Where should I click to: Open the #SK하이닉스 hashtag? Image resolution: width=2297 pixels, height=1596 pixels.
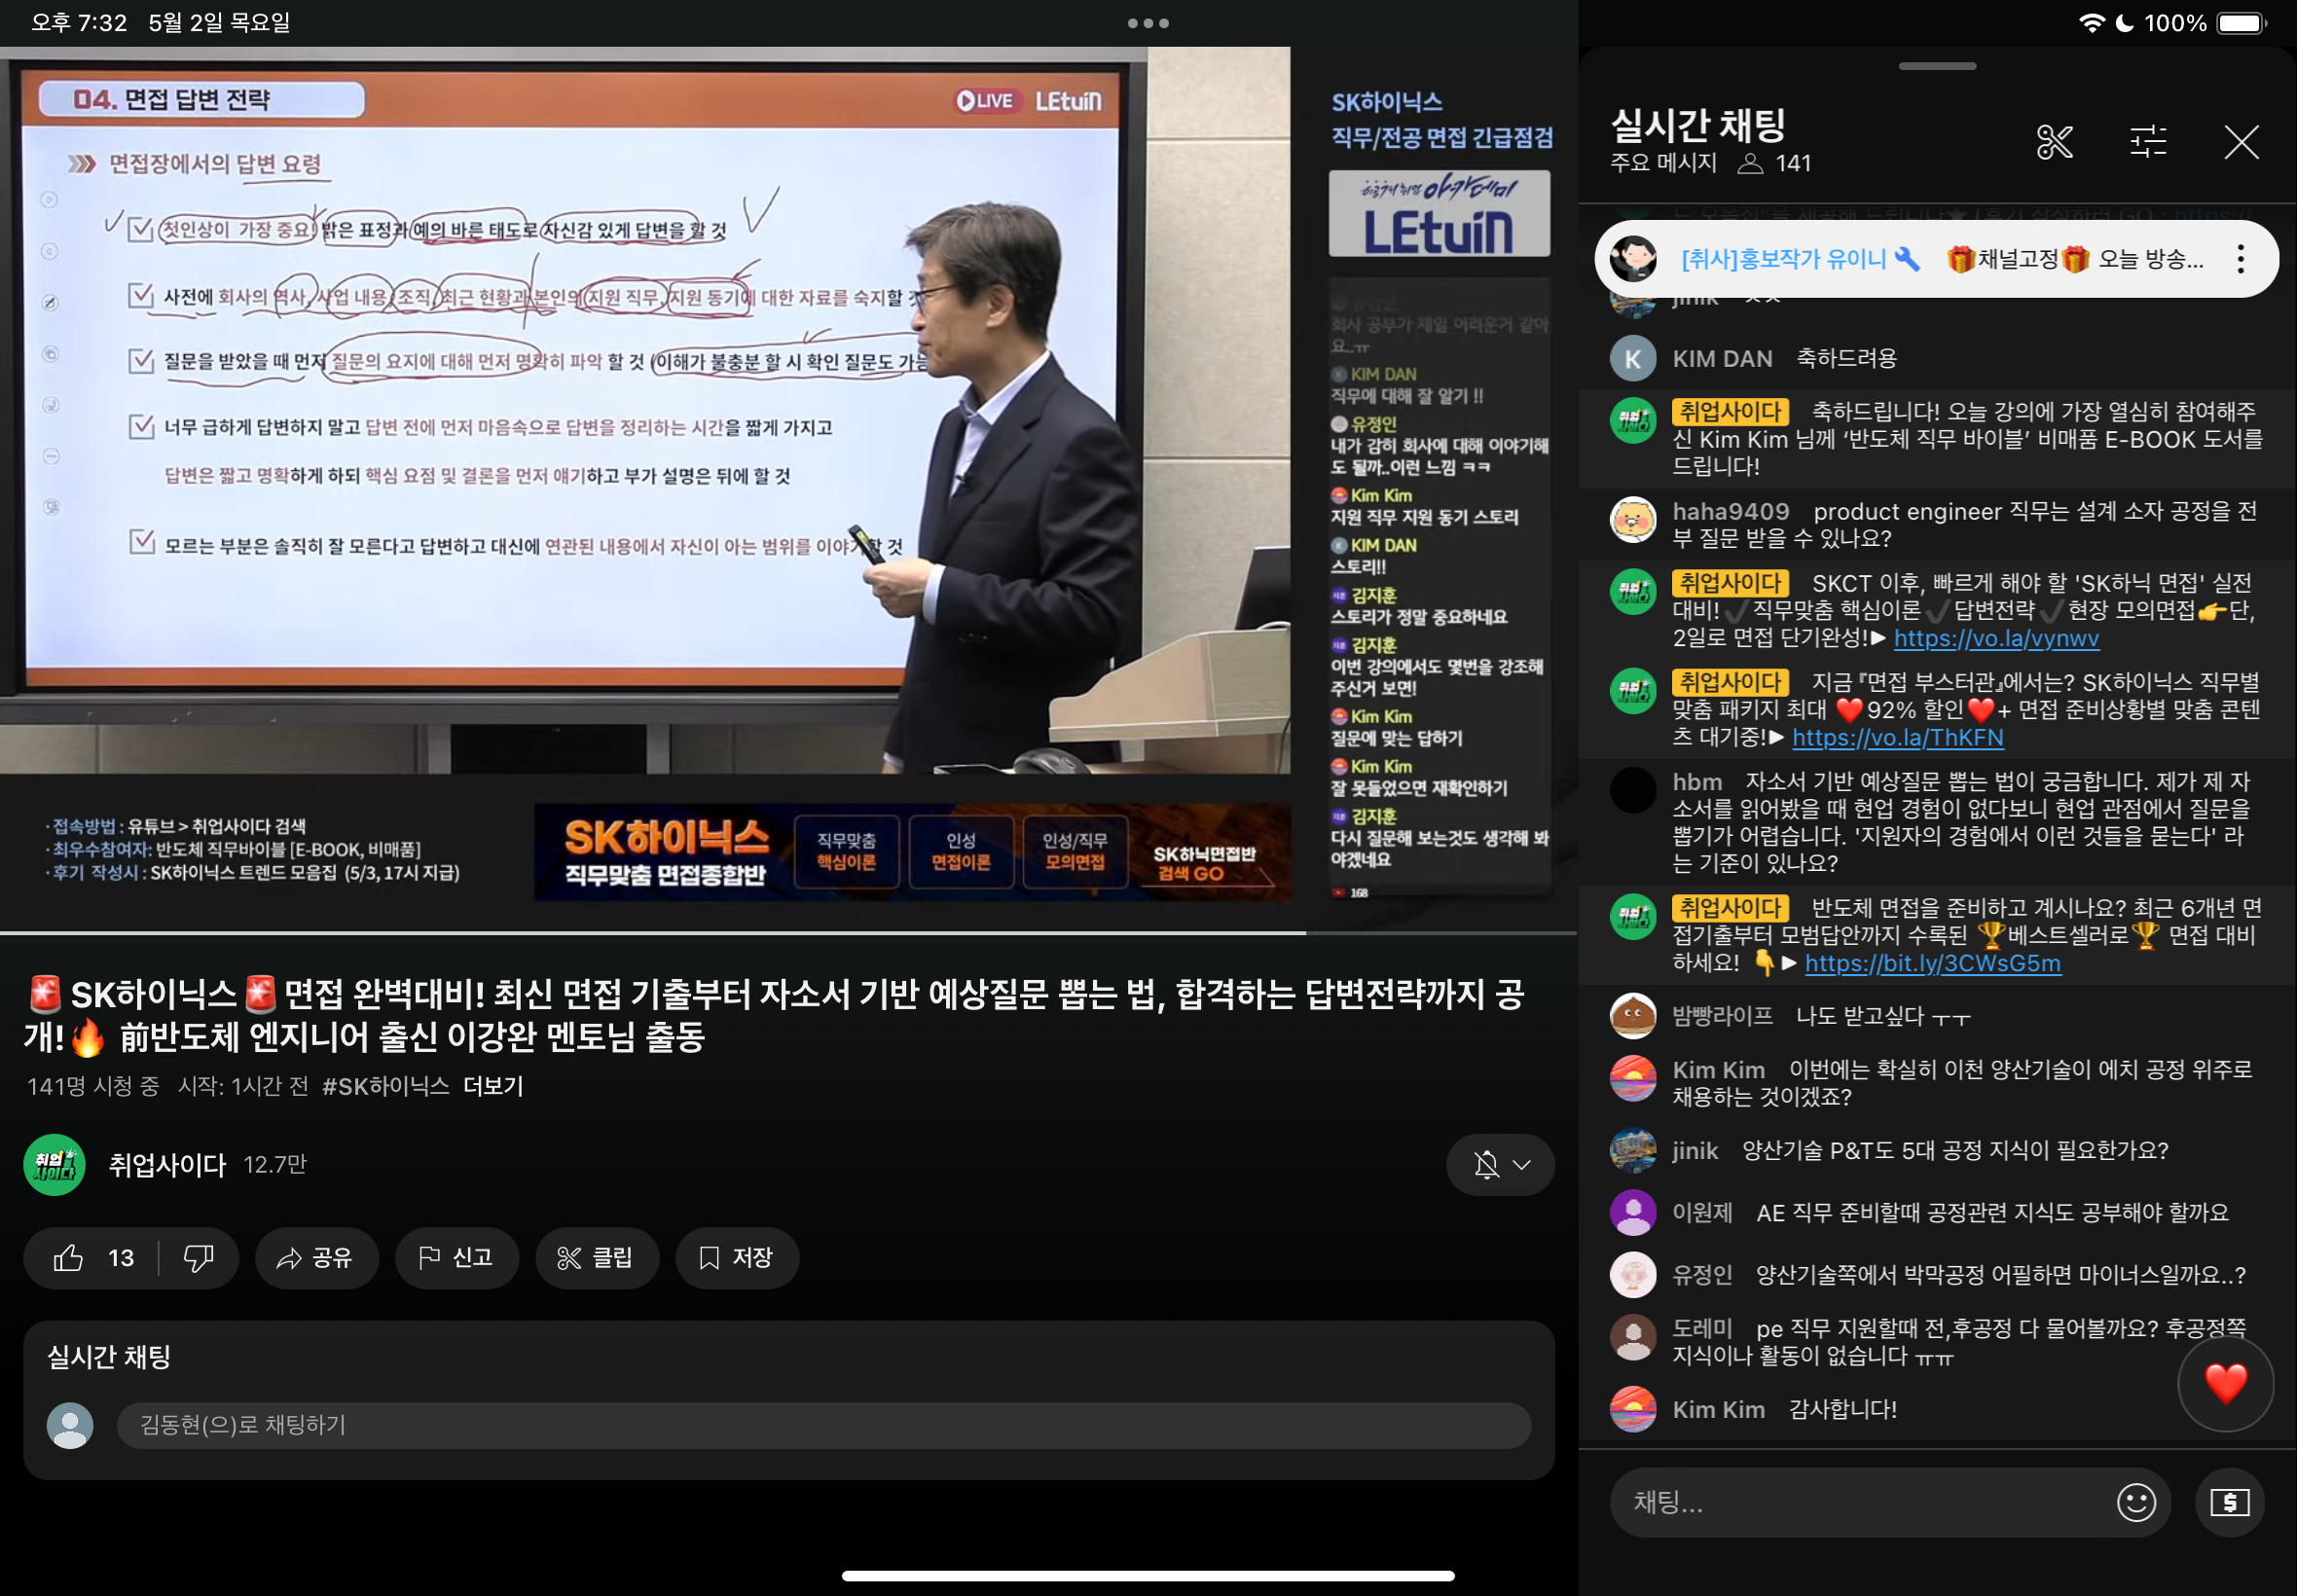click(386, 1086)
